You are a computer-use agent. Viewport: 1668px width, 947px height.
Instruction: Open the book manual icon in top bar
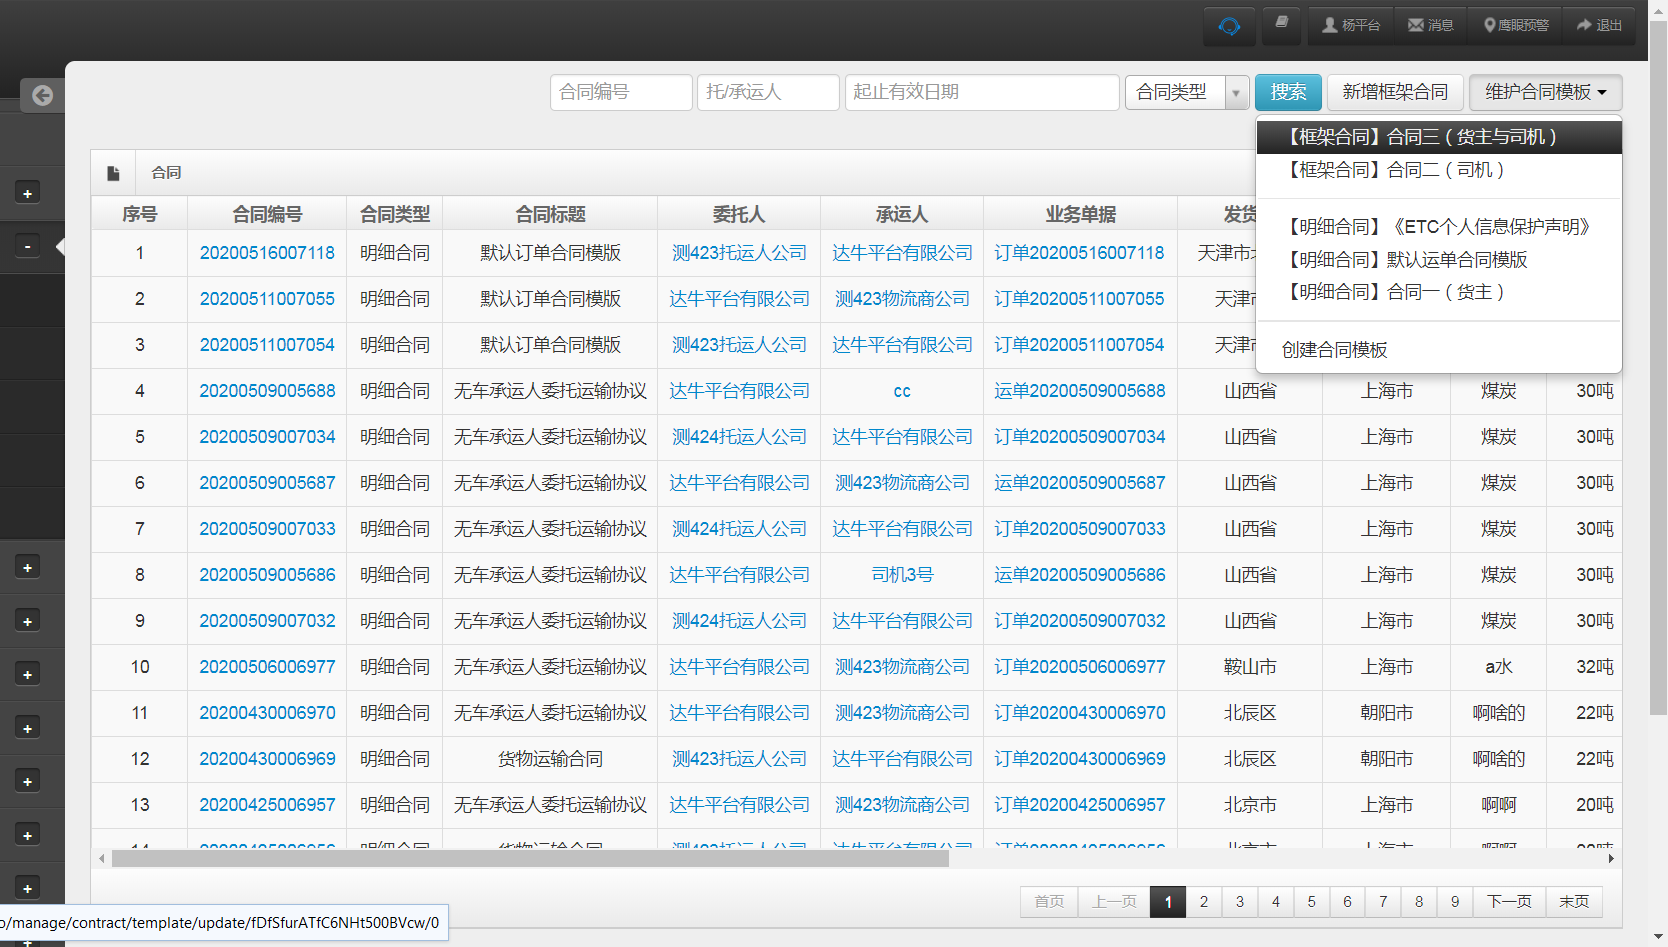[1281, 24]
